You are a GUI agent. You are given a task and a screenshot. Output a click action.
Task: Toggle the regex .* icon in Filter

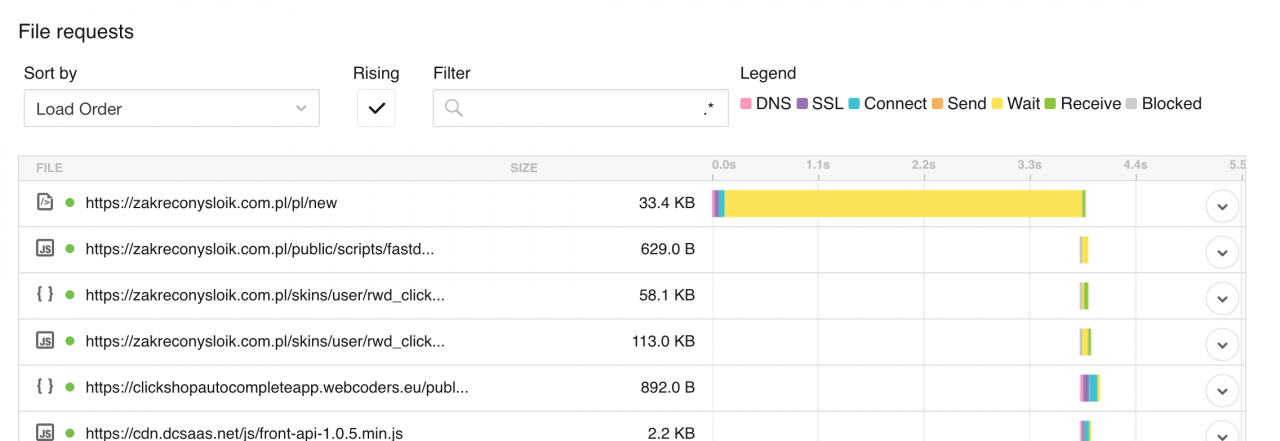709,109
